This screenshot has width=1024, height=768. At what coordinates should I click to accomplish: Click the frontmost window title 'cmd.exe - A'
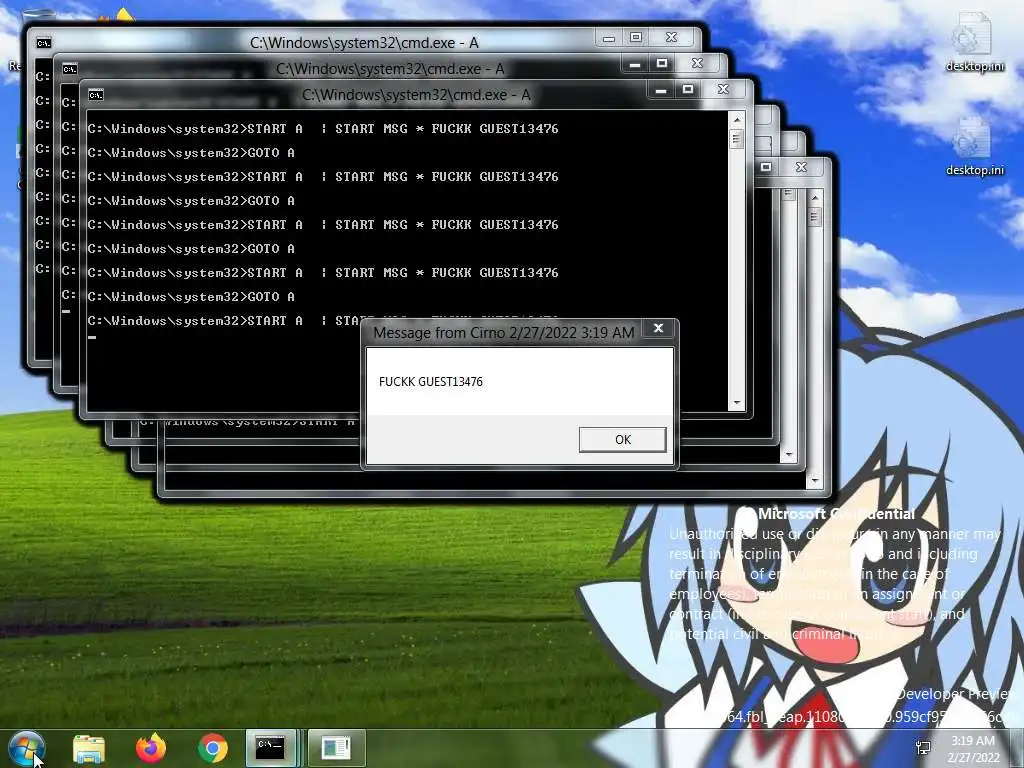(416, 95)
